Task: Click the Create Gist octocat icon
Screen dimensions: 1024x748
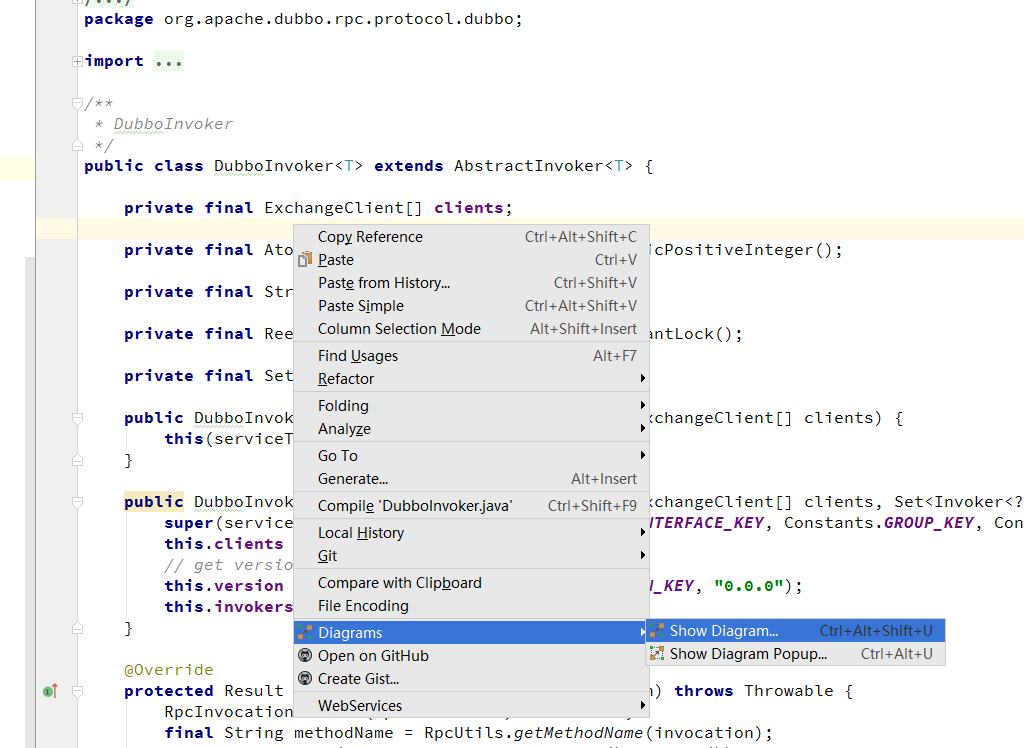Action: point(305,678)
